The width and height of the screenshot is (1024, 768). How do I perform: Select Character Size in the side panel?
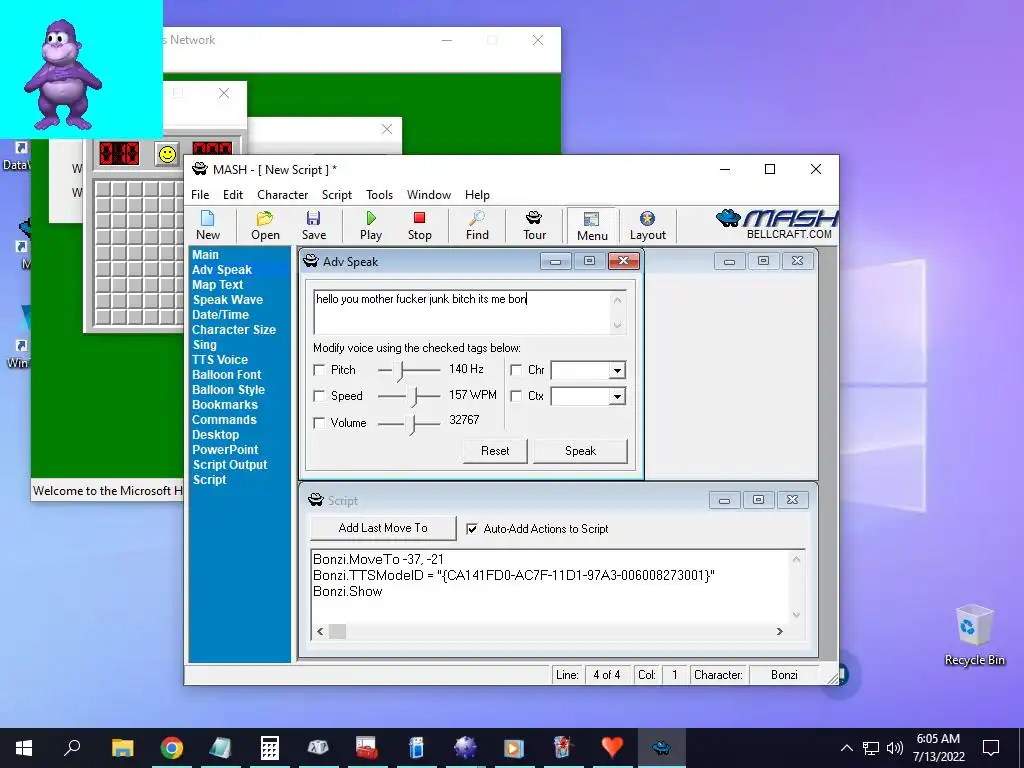pyautogui.click(x=234, y=330)
